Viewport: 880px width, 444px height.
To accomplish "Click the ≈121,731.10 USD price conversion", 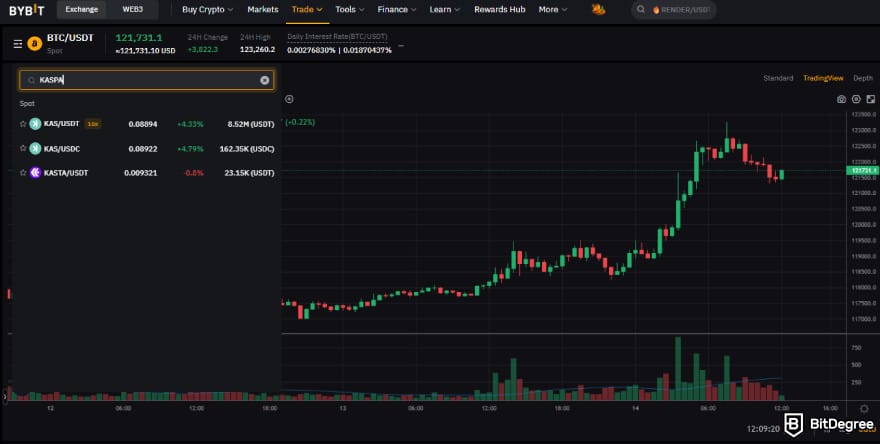I will pyautogui.click(x=145, y=51).
